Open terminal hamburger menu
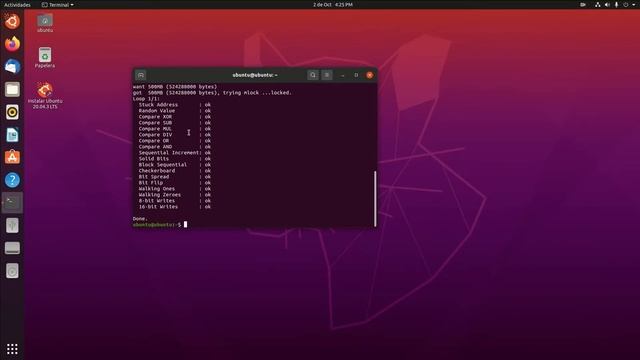The width and height of the screenshot is (640, 360). pyautogui.click(x=327, y=75)
